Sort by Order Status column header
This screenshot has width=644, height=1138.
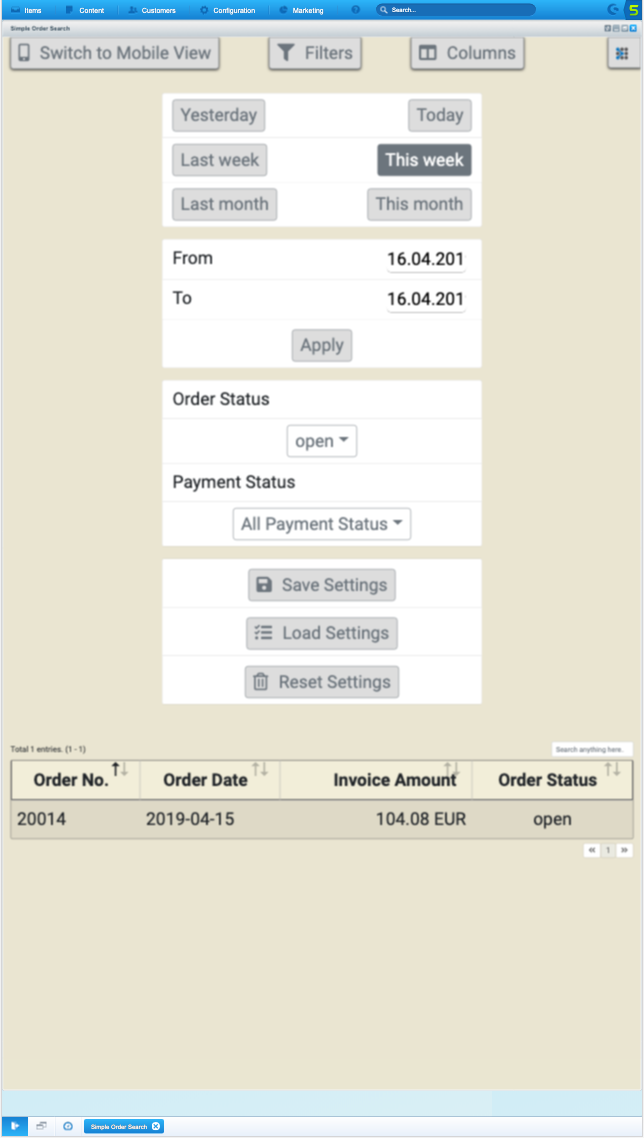pyautogui.click(x=552, y=780)
